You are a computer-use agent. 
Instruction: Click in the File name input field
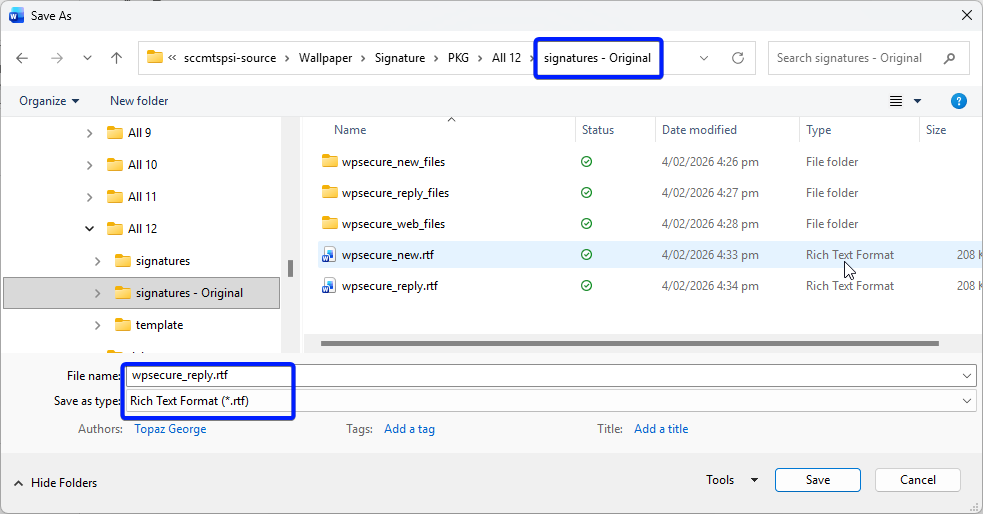coord(540,375)
